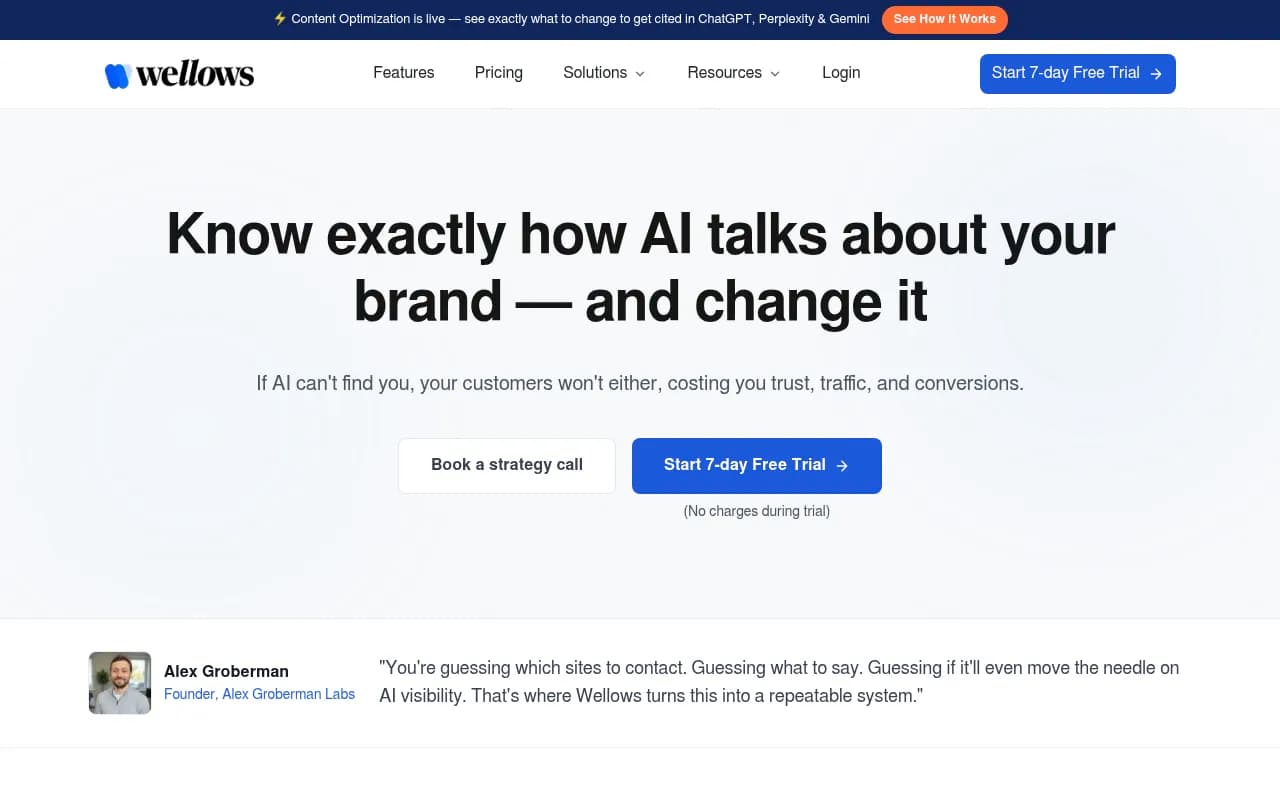Viewport: 1280px width, 800px height.
Task: Open the Pricing page
Action: coord(499,73)
